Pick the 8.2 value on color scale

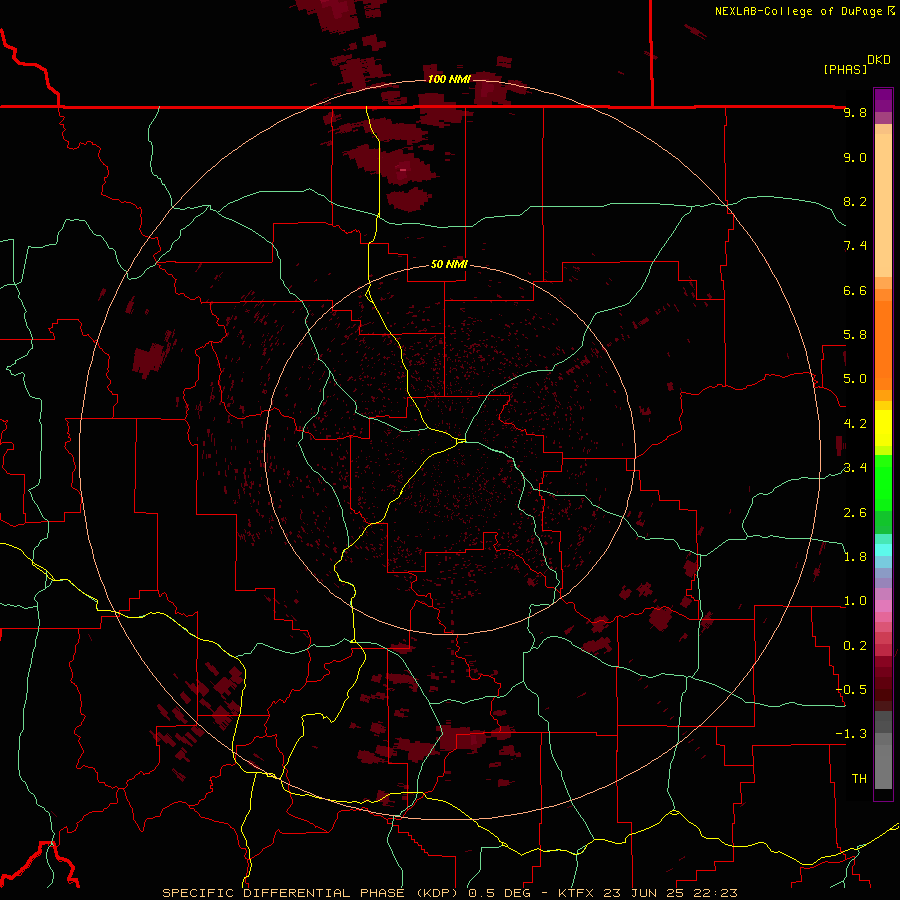point(855,201)
